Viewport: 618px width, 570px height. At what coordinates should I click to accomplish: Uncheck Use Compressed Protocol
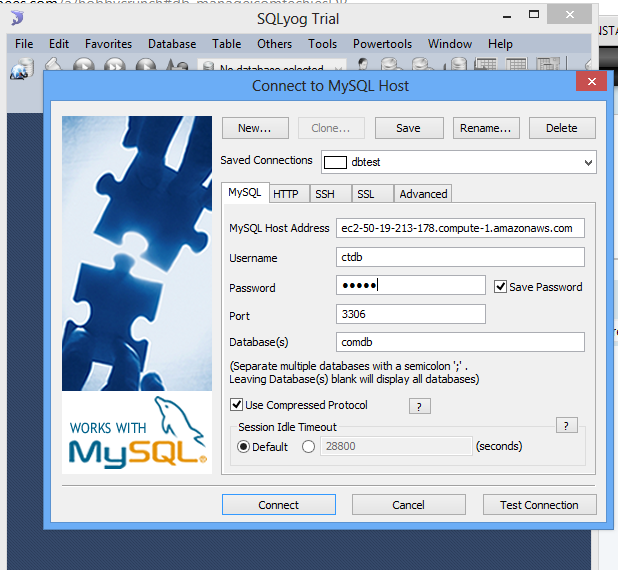click(236, 404)
